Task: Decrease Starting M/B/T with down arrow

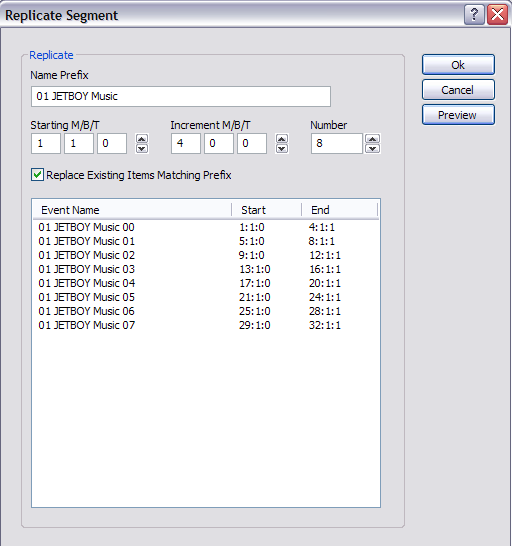Action: pos(141,149)
